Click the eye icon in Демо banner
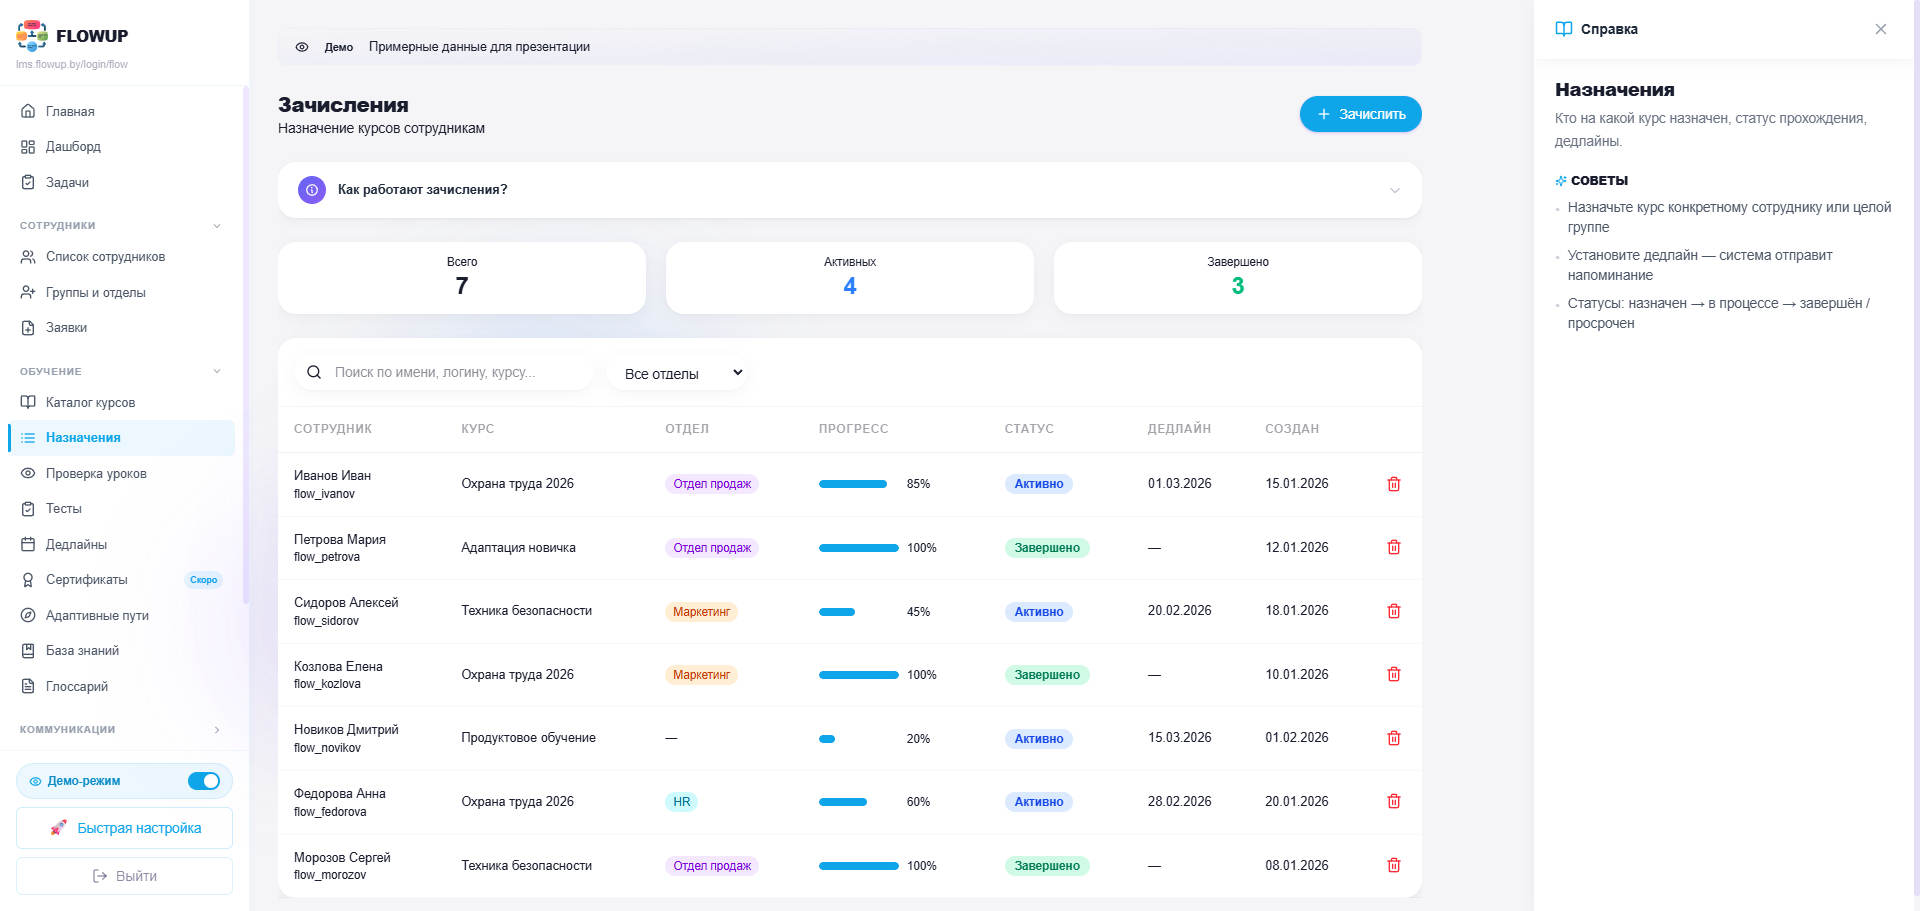 tap(302, 47)
